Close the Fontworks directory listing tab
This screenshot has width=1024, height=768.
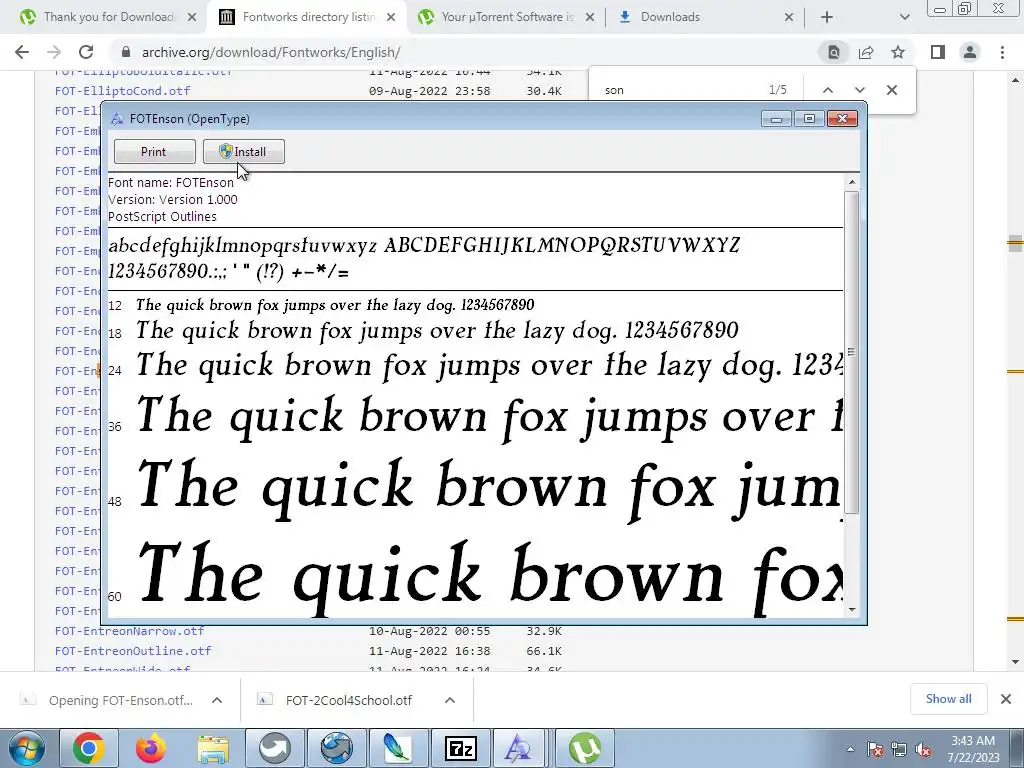(x=391, y=18)
